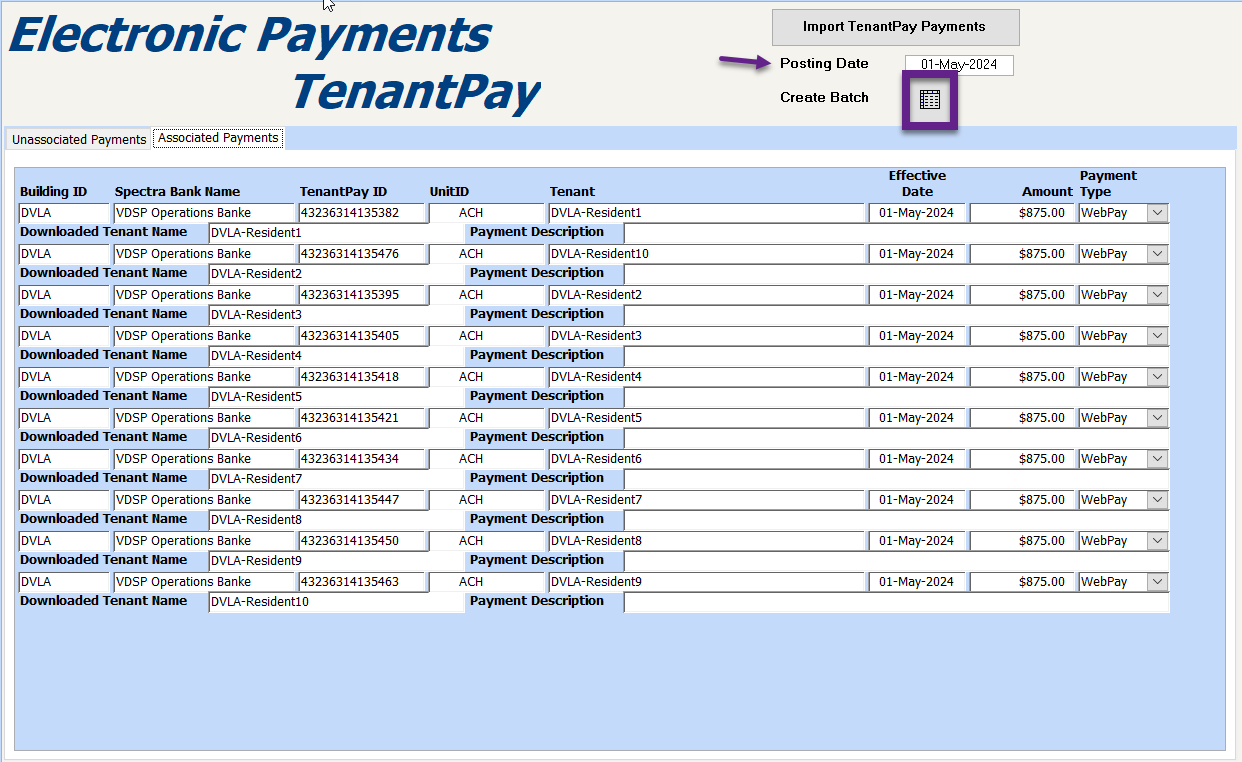
Task: Click Effective Date in 43236314135382 row
Action: 917,213
